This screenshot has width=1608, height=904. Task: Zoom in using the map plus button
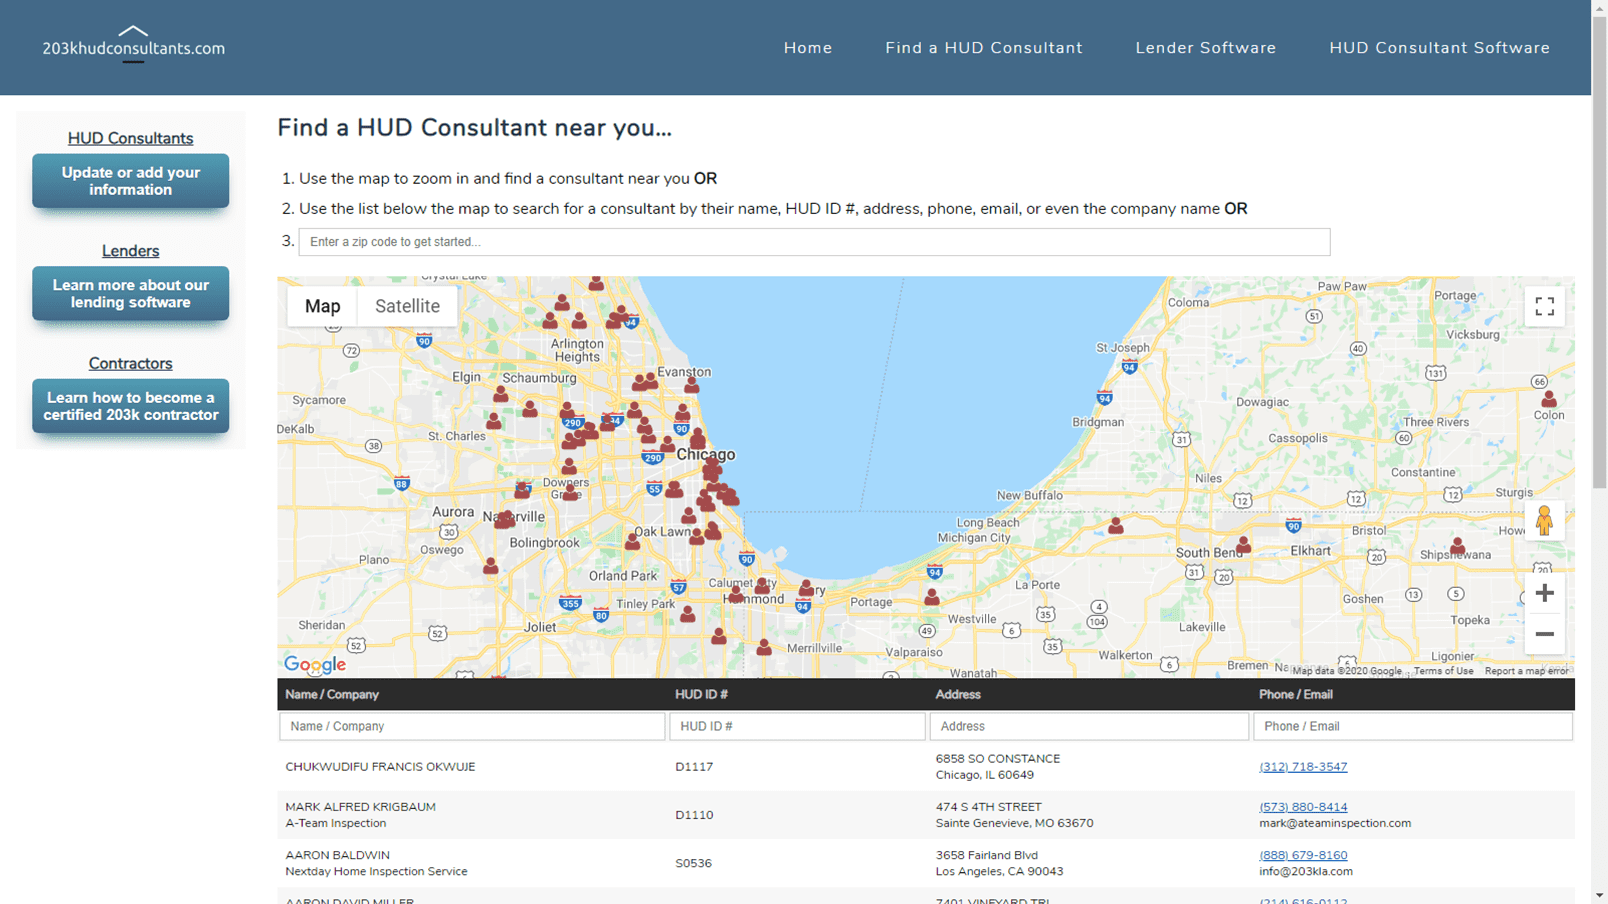pyautogui.click(x=1544, y=593)
